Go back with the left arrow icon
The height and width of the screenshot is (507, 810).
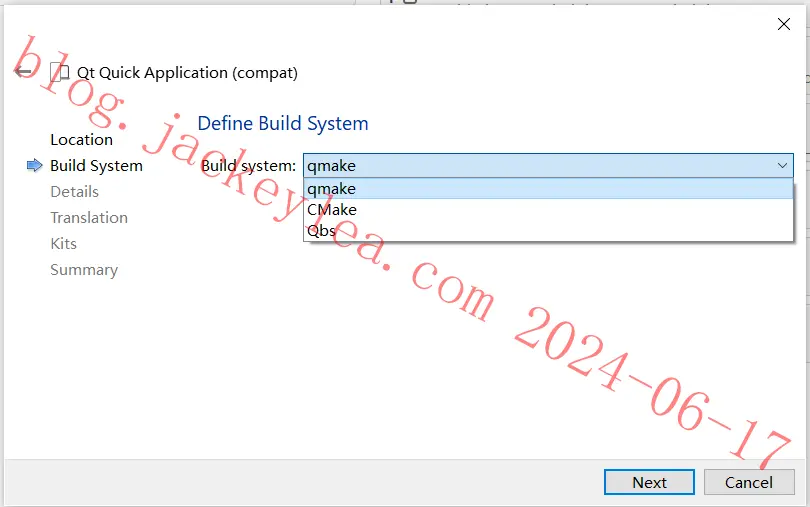[22, 72]
